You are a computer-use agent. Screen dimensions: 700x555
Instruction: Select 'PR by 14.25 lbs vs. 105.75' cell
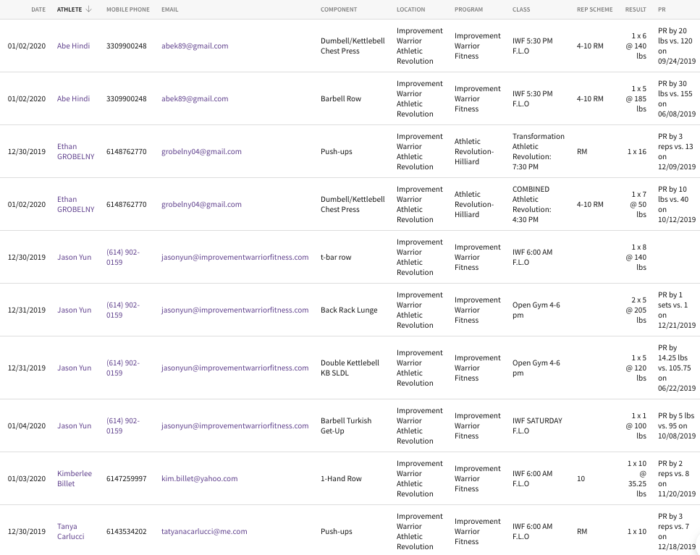[x=676, y=368]
